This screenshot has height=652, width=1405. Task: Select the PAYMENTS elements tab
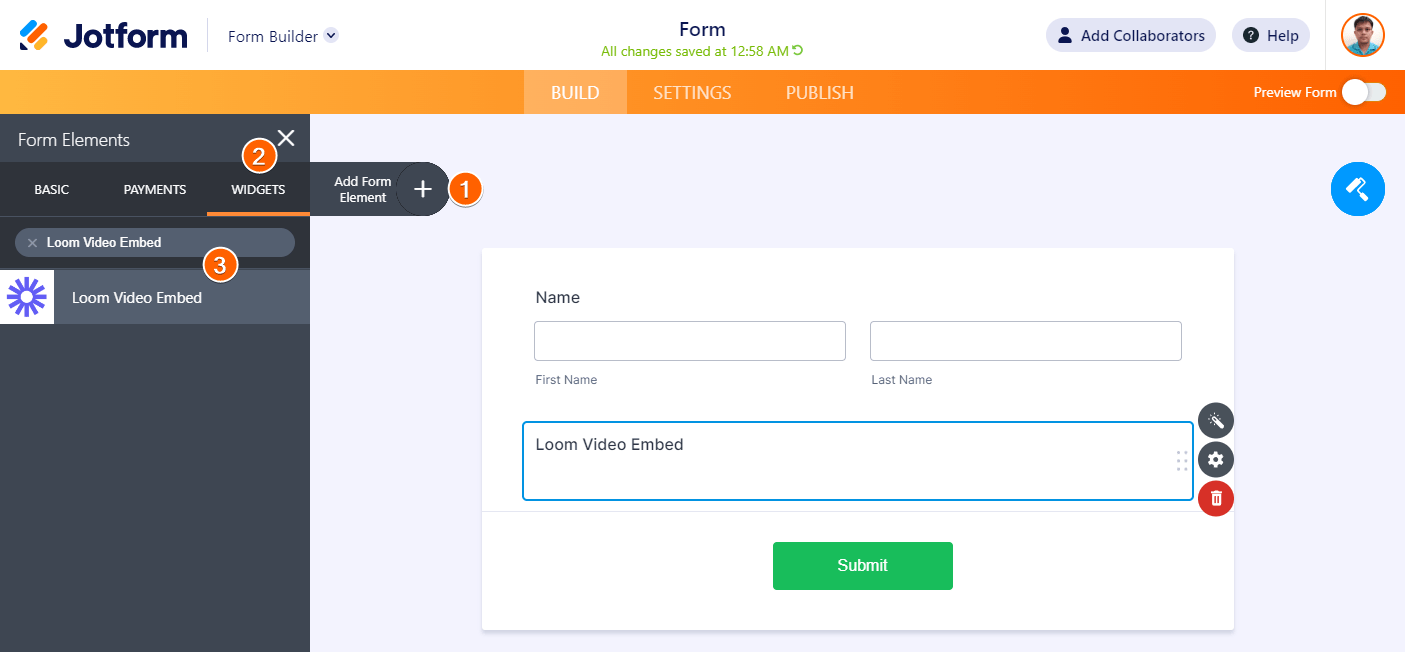pyautogui.click(x=155, y=189)
